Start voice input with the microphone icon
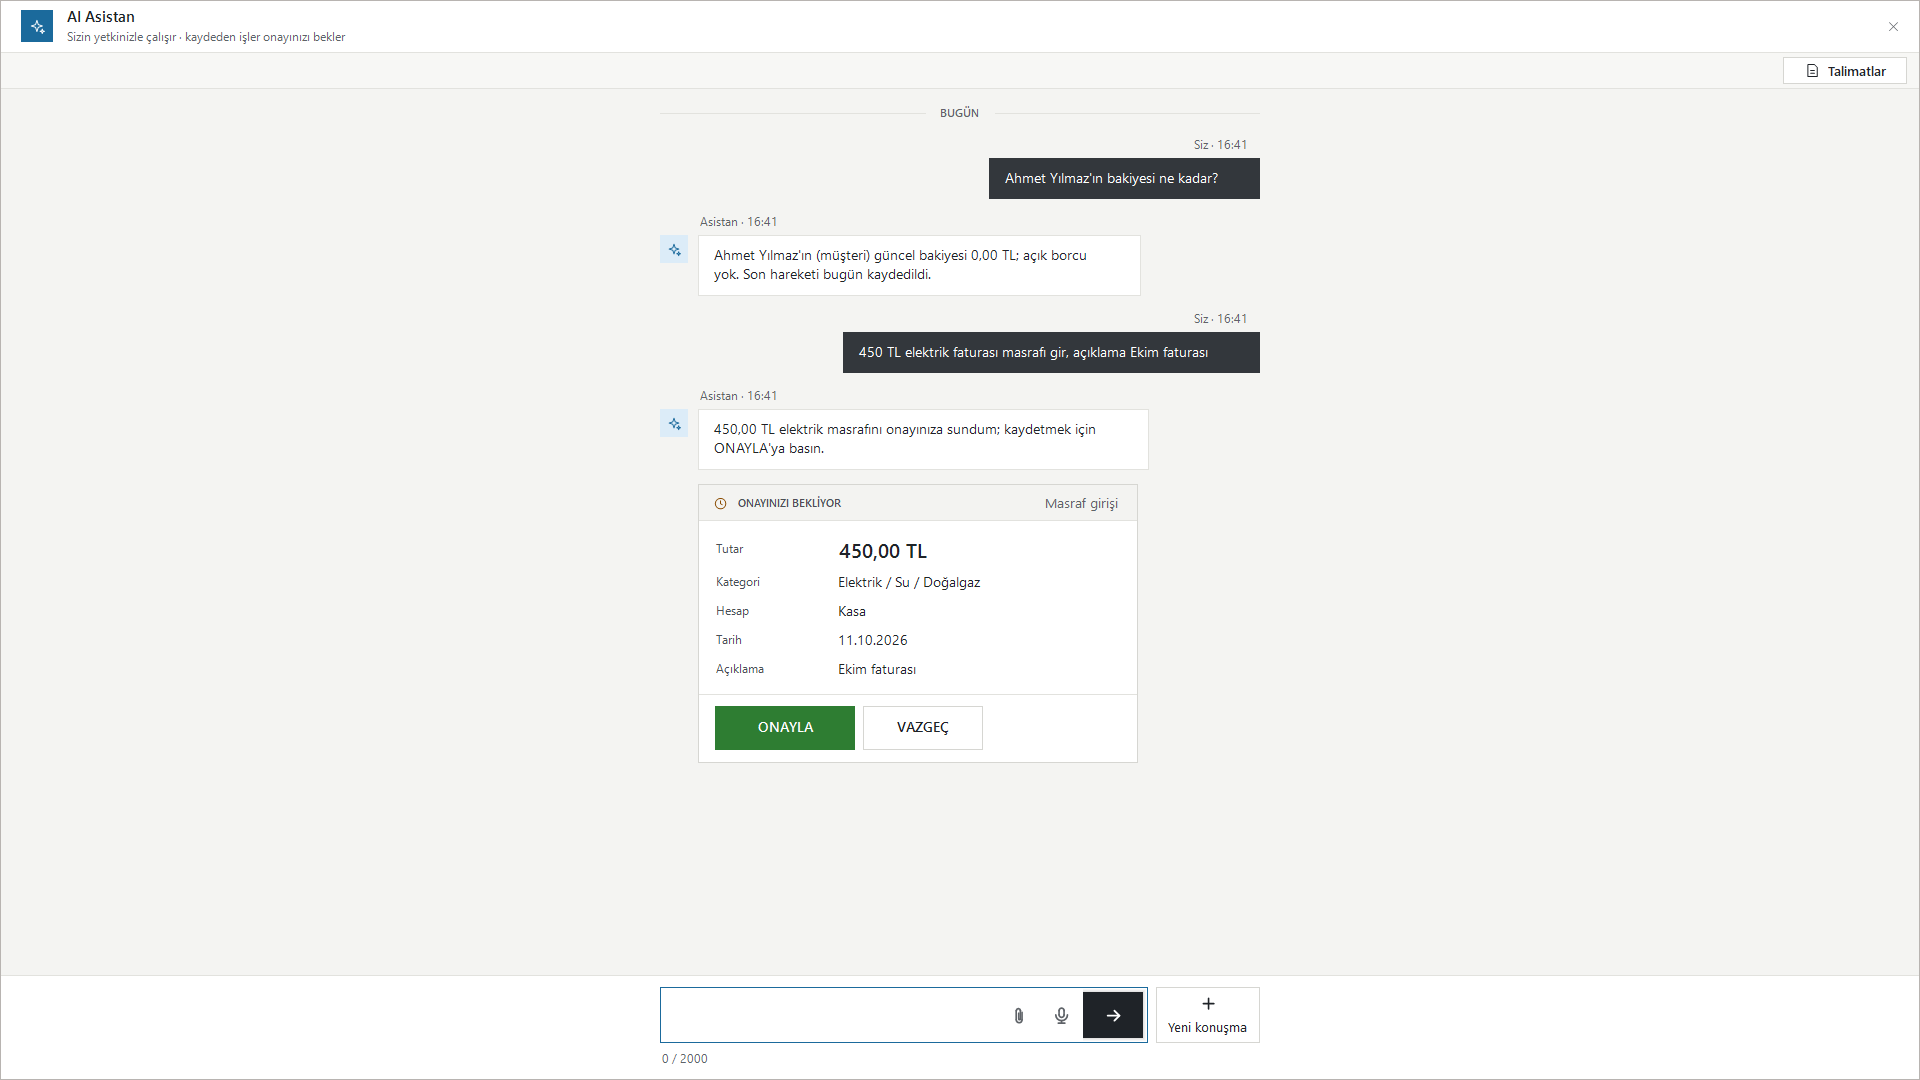The image size is (1920, 1080). [1062, 1016]
